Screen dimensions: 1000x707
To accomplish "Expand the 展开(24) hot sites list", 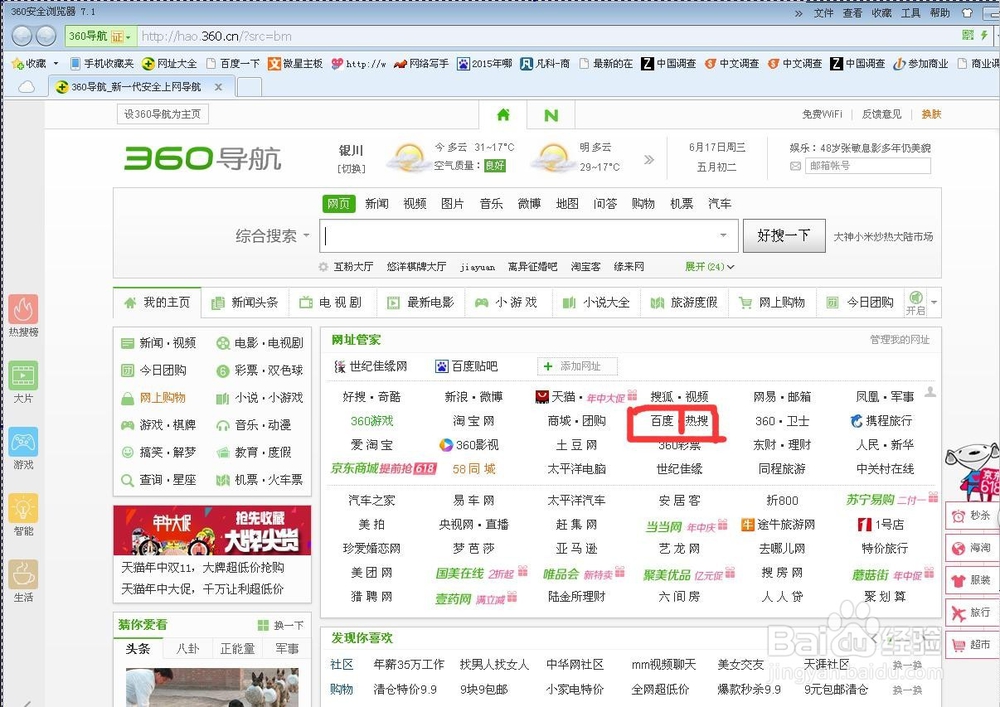I will (710, 266).
